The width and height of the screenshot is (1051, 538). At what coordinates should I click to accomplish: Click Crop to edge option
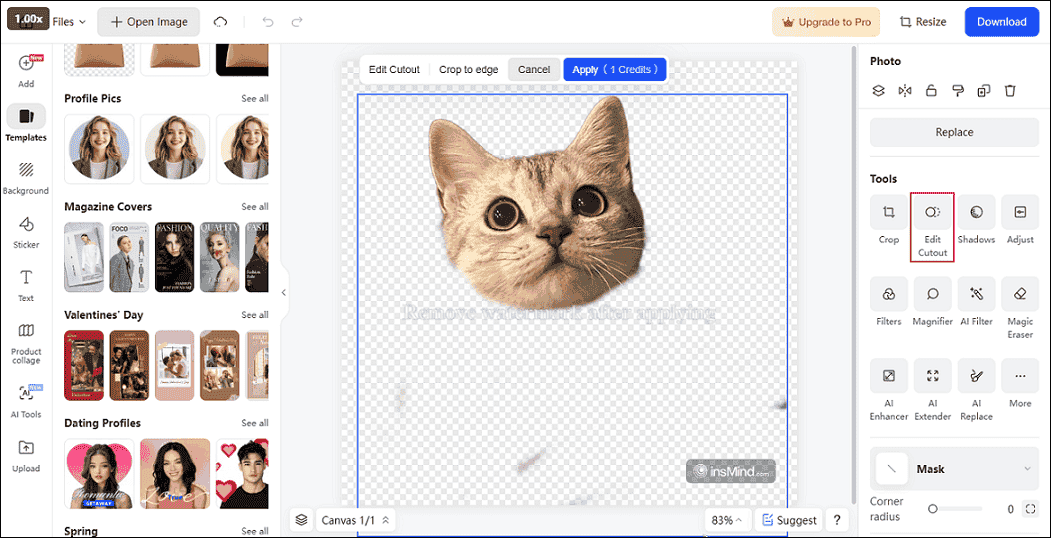469,70
